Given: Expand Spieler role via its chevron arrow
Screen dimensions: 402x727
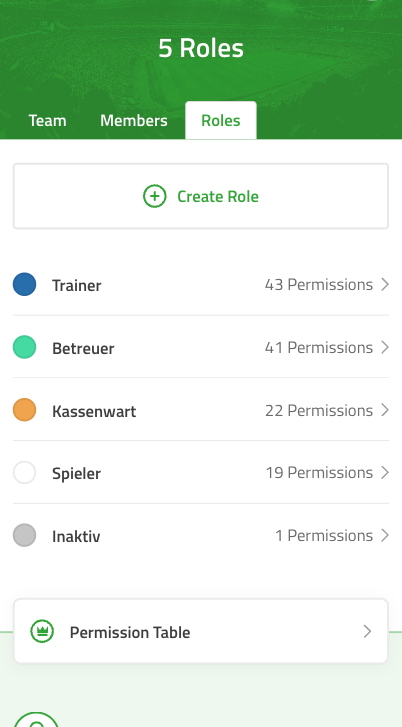Looking at the screenshot, I should click(x=385, y=472).
